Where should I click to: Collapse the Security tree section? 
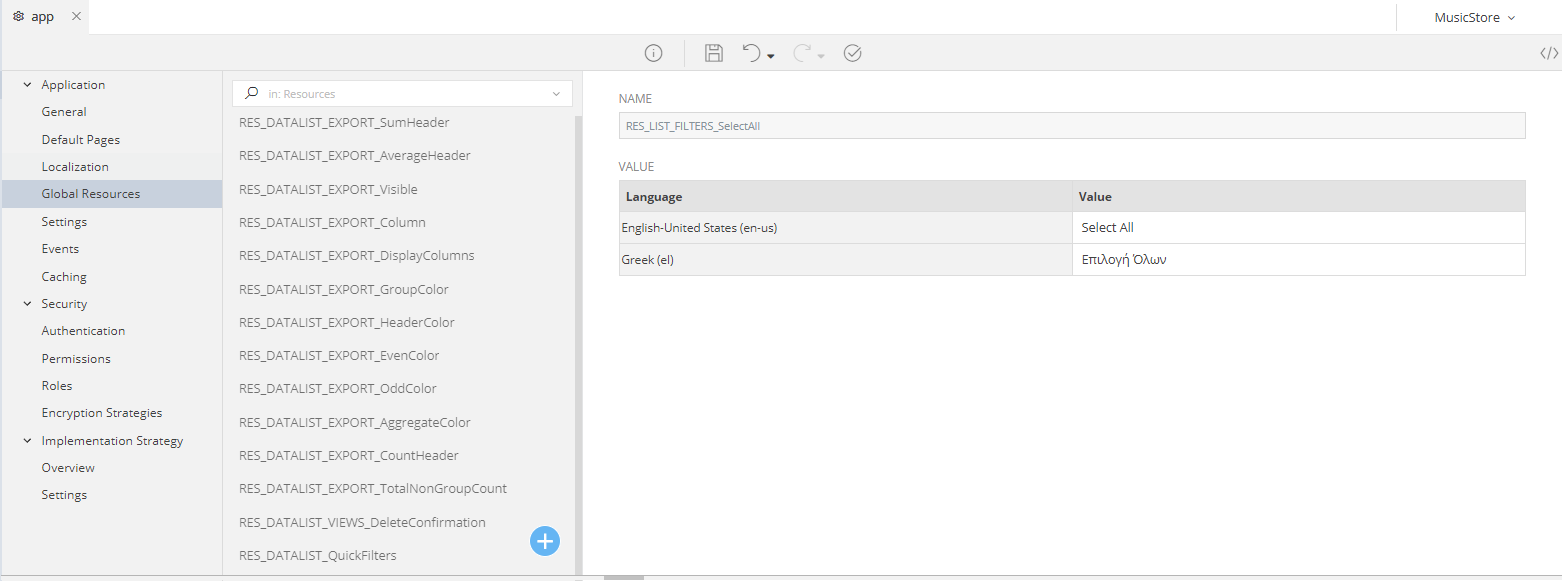click(x=27, y=304)
